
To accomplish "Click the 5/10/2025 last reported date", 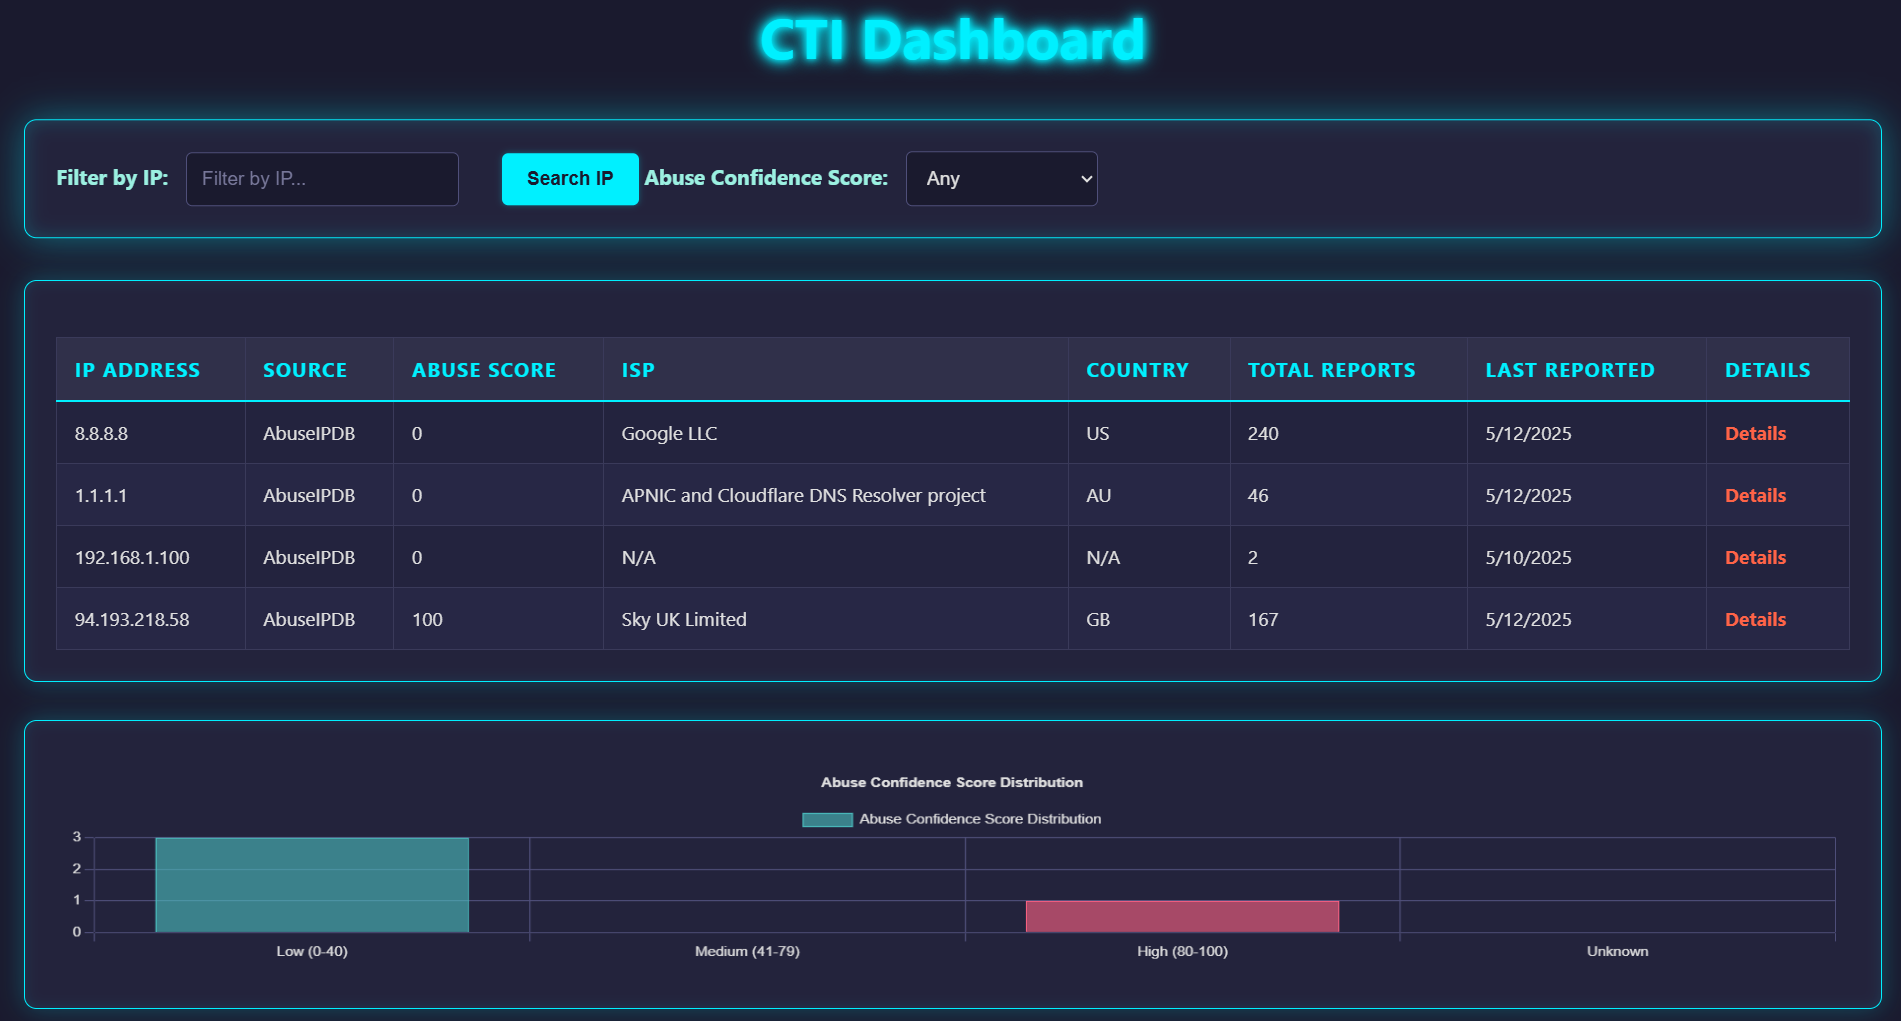I will coord(1528,557).
